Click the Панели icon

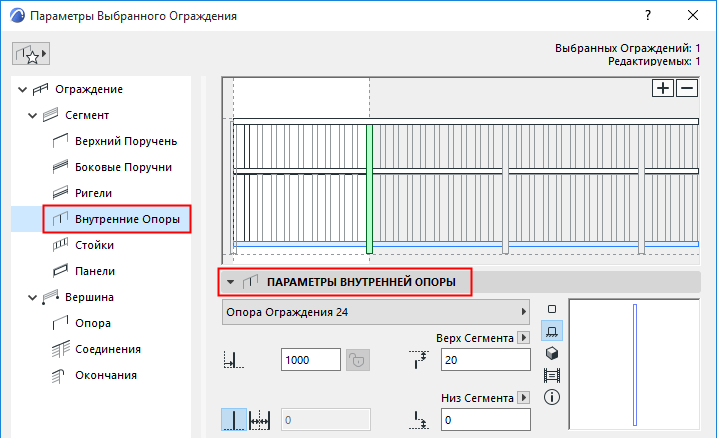pyautogui.click(x=60, y=271)
